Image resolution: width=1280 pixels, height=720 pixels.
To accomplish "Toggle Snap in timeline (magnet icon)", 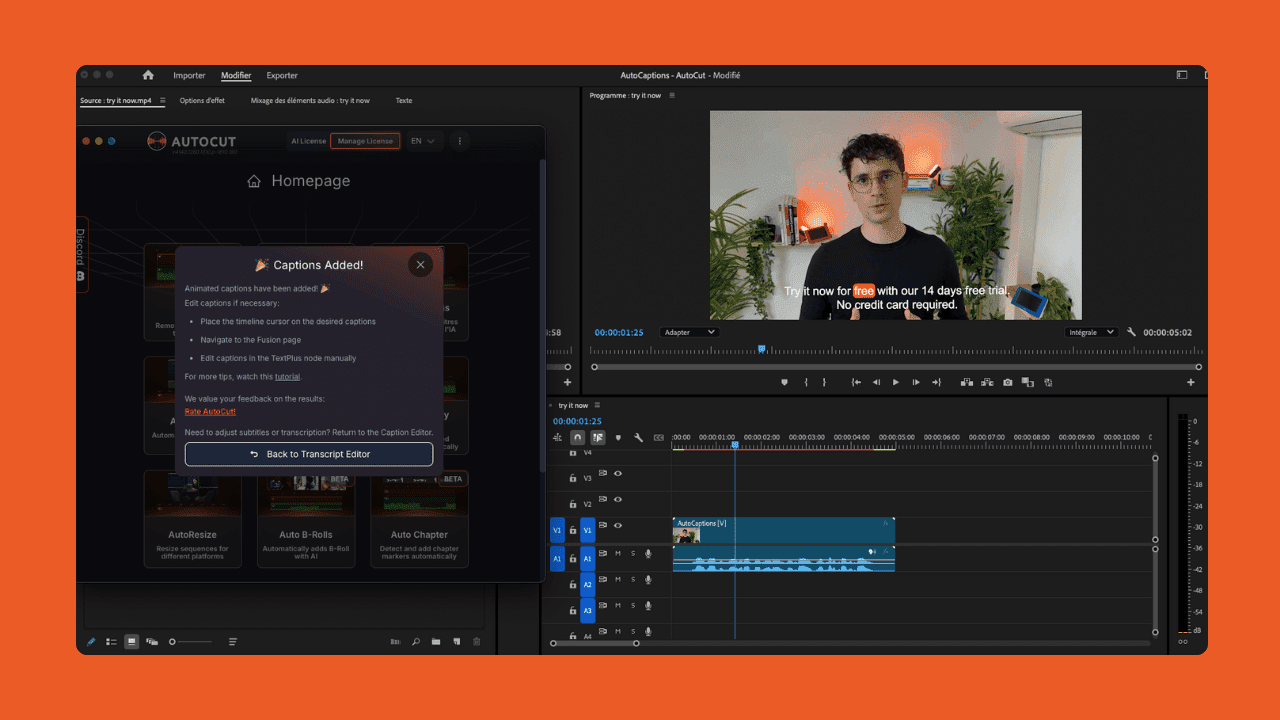I will tap(578, 437).
